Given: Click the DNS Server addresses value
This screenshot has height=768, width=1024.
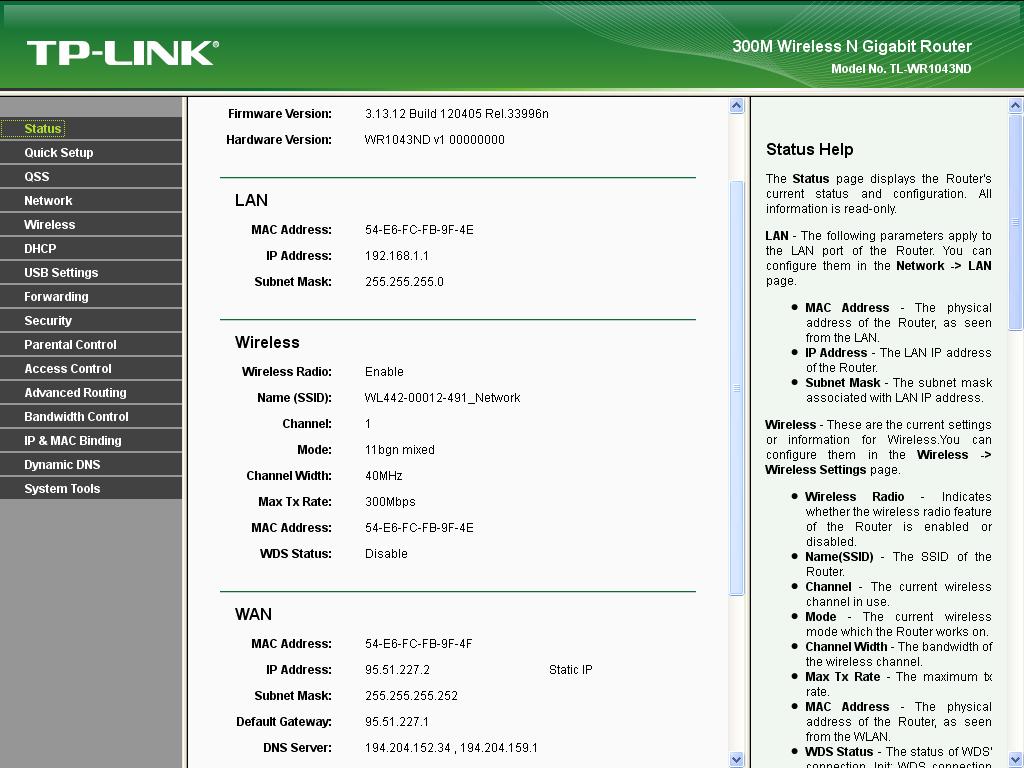Looking at the screenshot, I should tap(451, 748).
